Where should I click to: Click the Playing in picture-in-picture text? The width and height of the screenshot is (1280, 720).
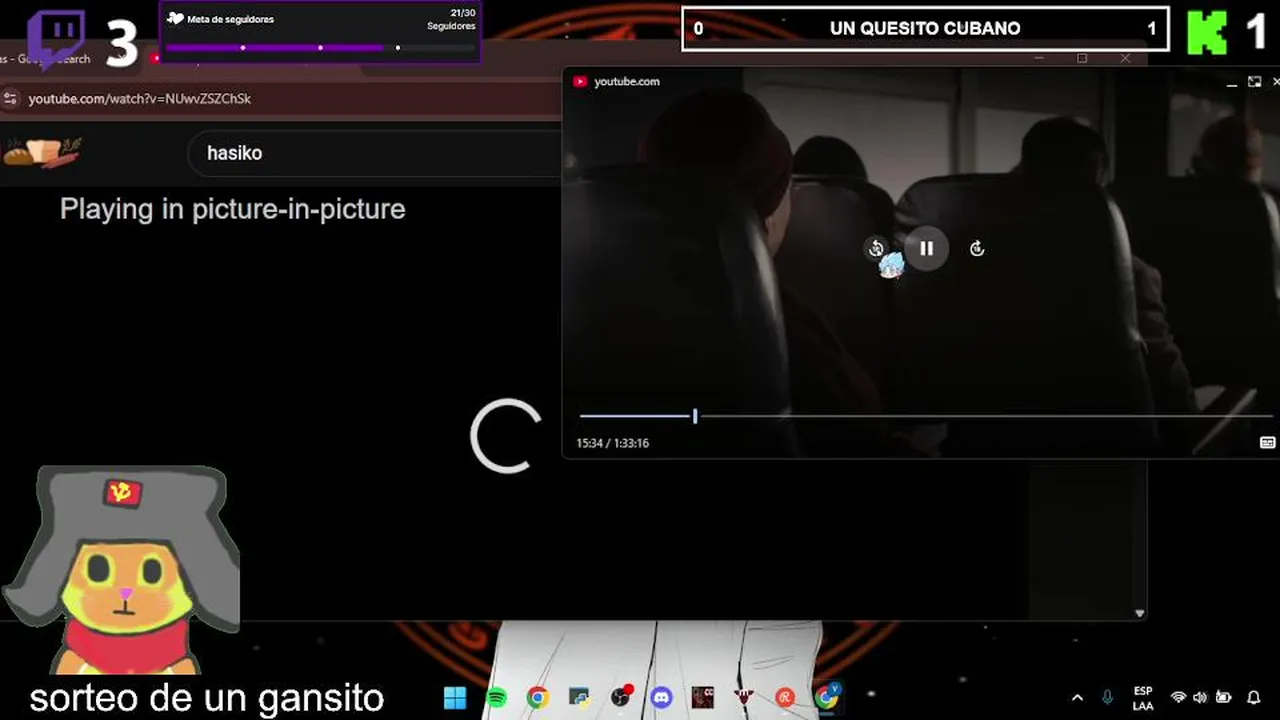coord(232,209)
